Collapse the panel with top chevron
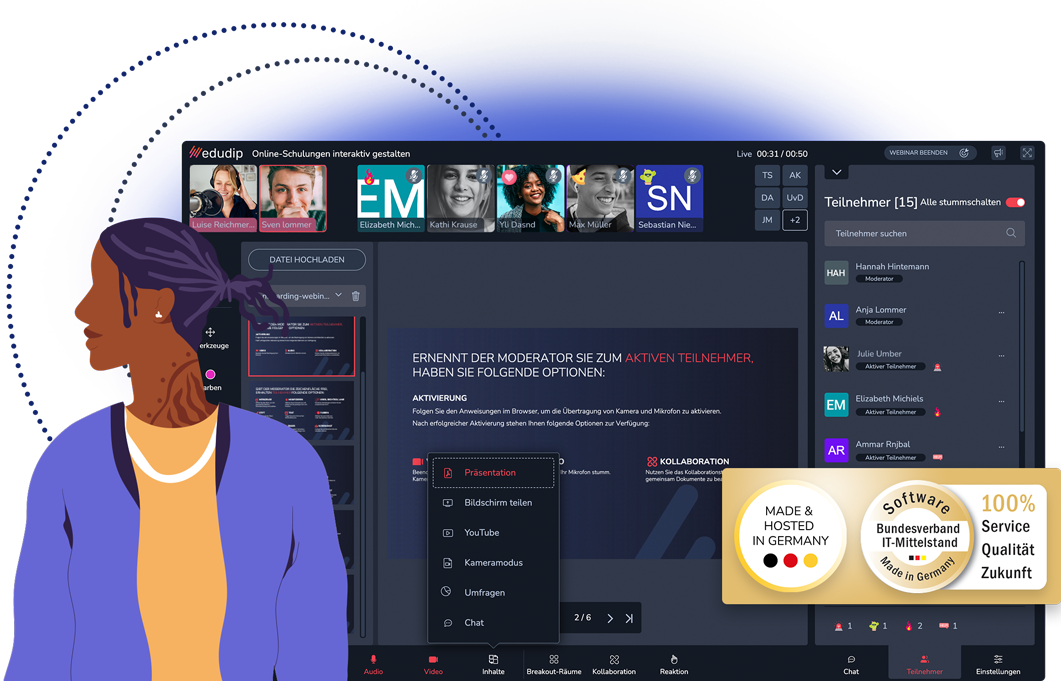This screenshot has width=1061, height=681. click(x=837, y=172)
